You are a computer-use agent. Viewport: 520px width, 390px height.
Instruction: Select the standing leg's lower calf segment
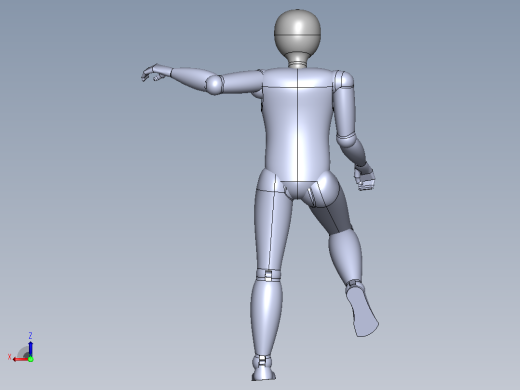pos(267,317)
